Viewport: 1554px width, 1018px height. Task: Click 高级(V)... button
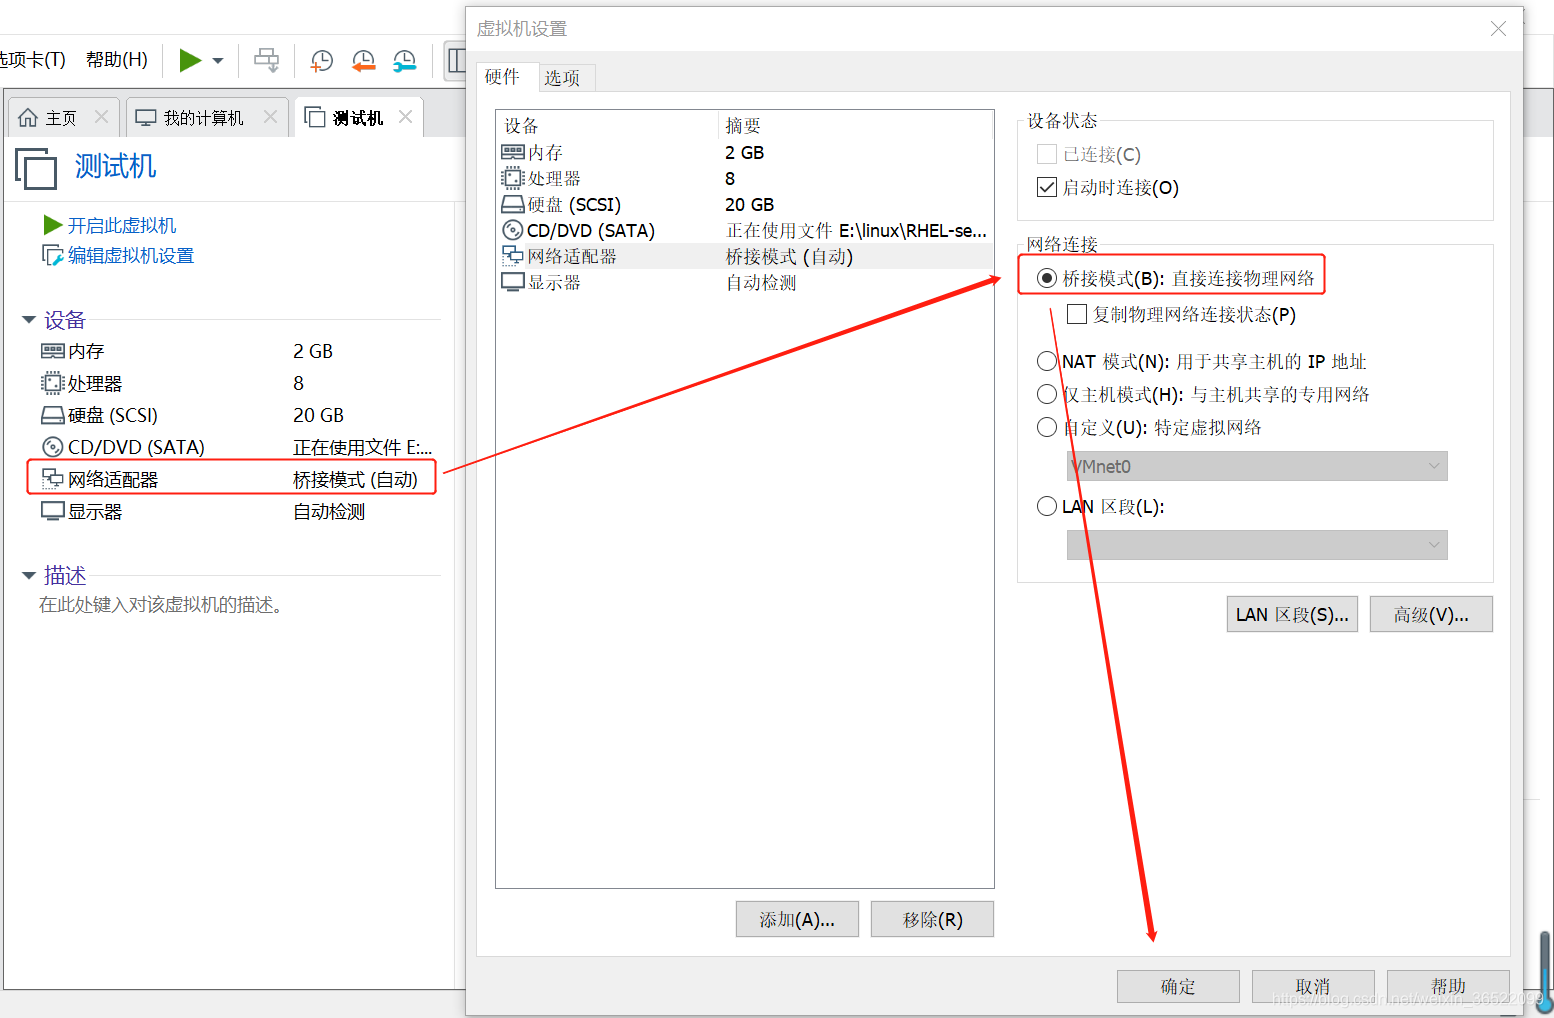(1431, 614)
